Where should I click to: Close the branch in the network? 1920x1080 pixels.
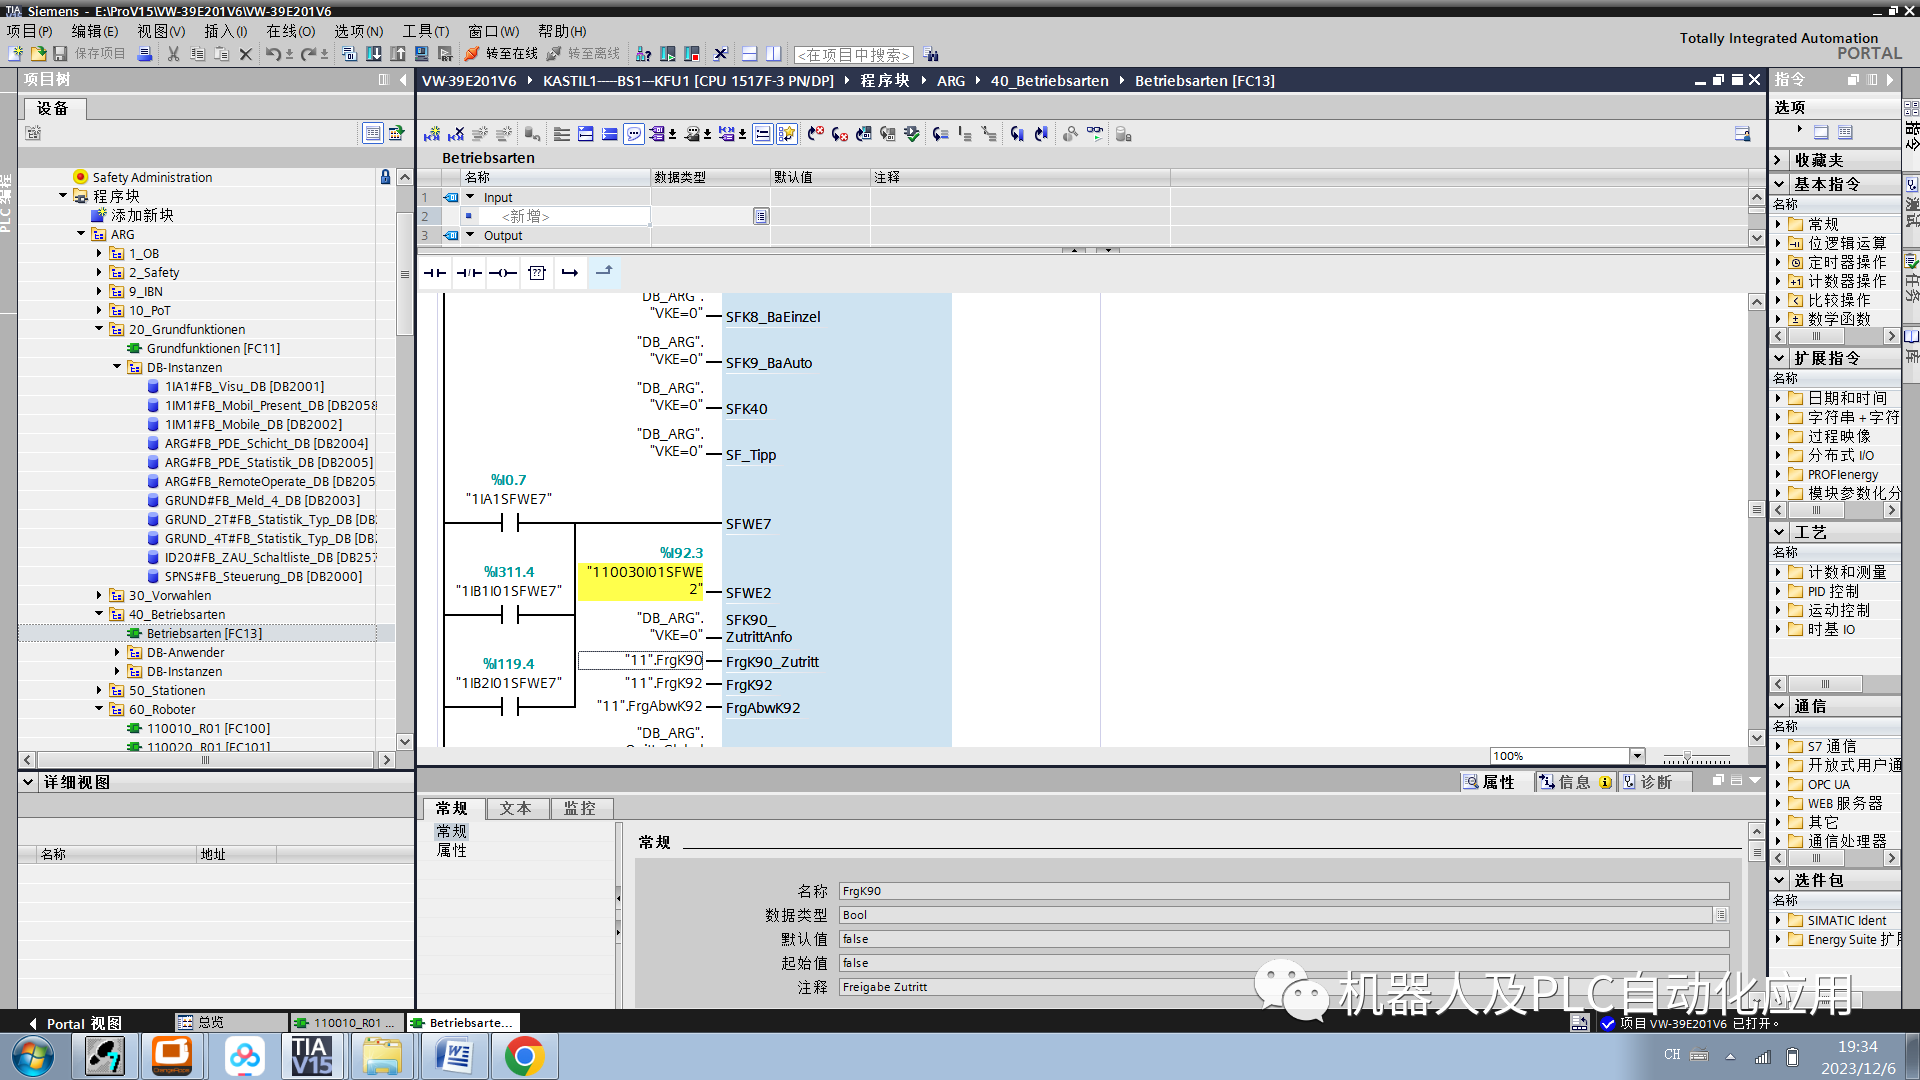click(604, 272)
